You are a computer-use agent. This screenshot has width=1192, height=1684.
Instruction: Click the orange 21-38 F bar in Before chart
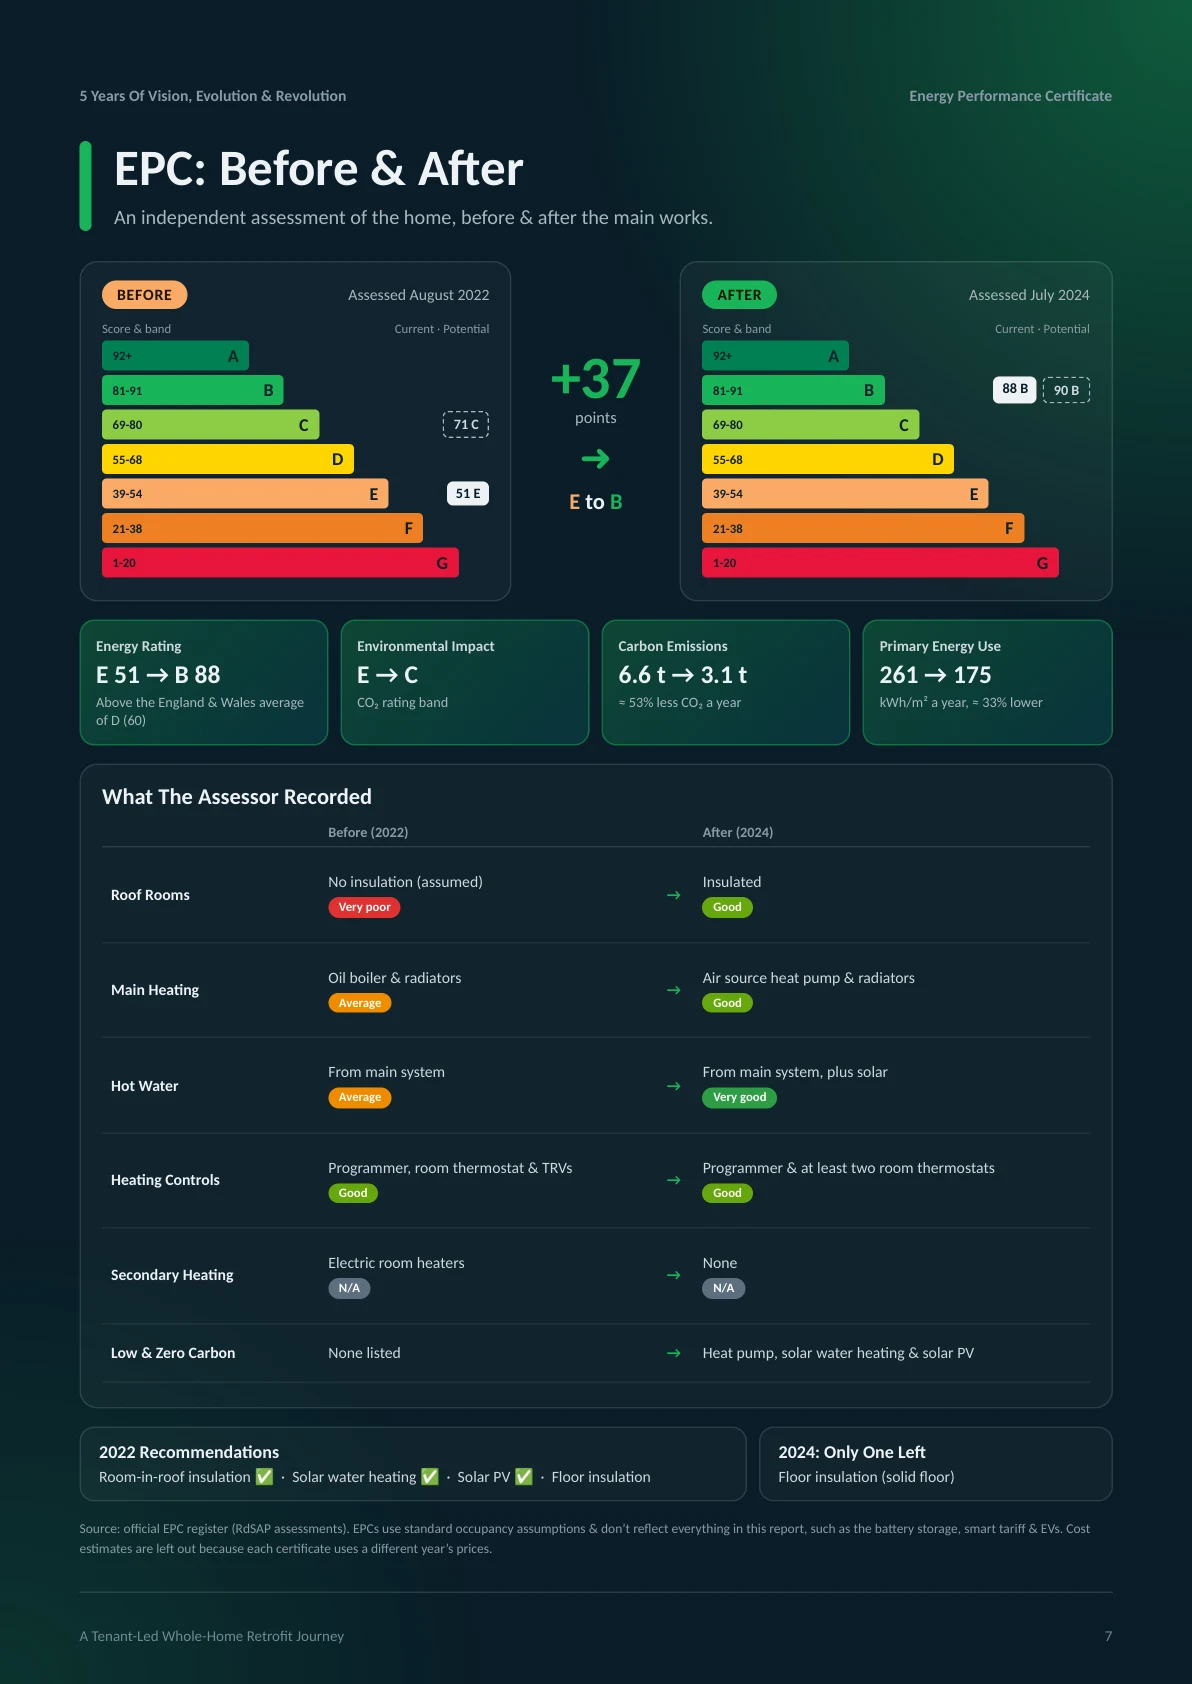[262, 528]
